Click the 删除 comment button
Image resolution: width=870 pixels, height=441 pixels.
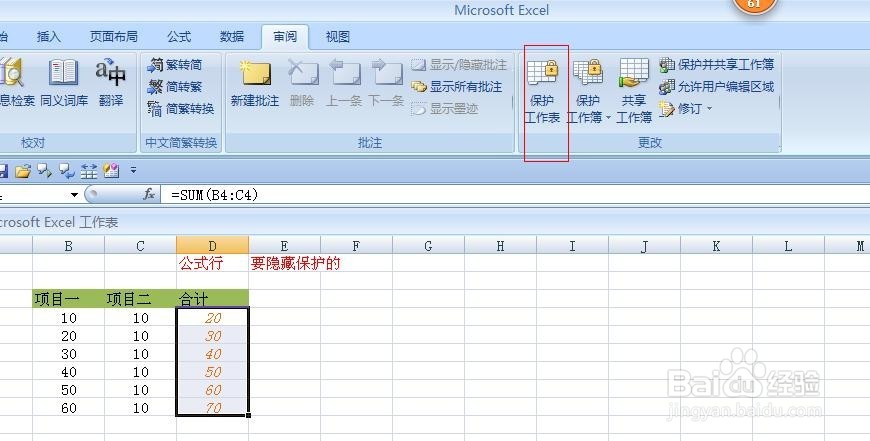pyautogui.click(x=302, y=83)
